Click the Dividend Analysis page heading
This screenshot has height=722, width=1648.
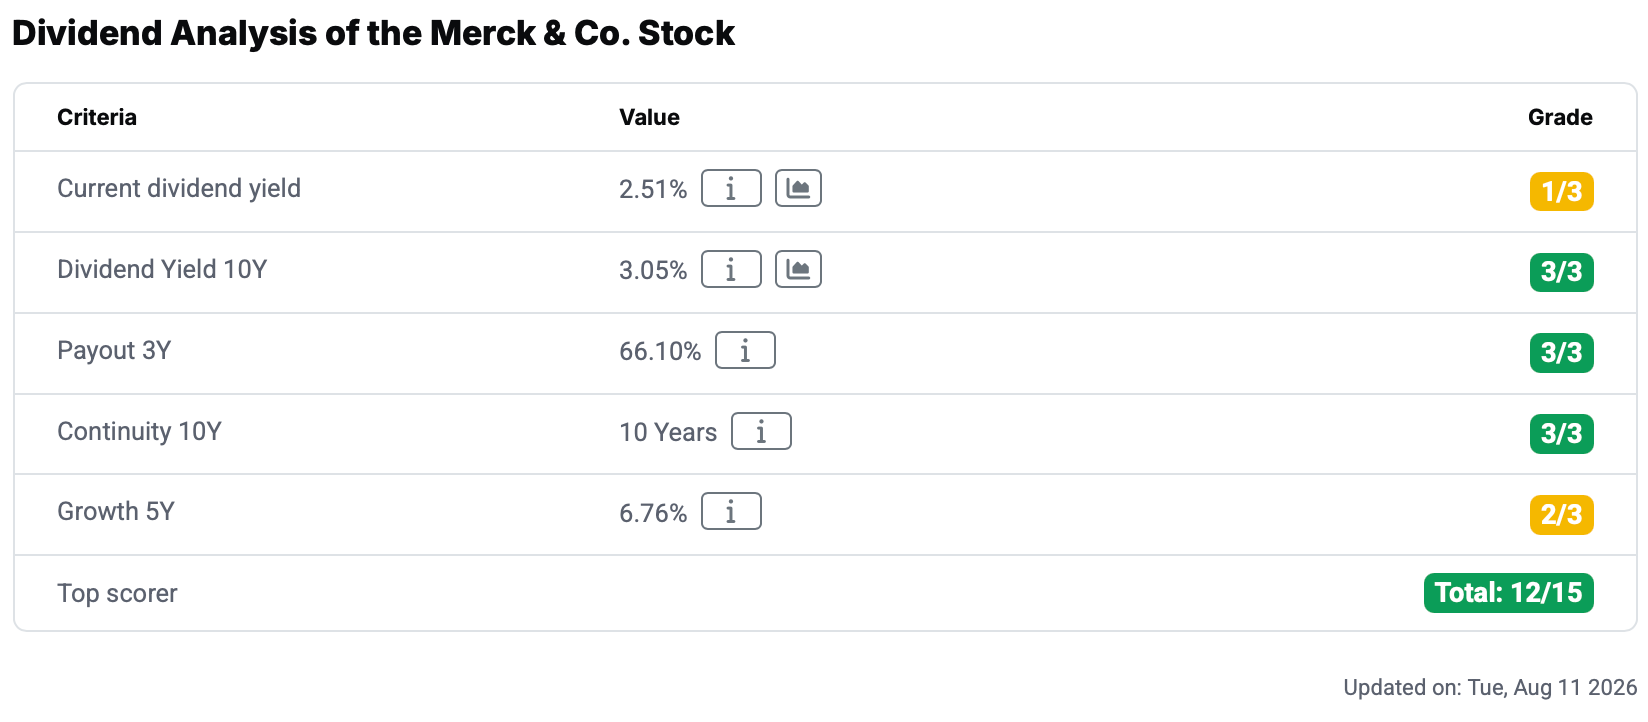[x=373, y=33]
